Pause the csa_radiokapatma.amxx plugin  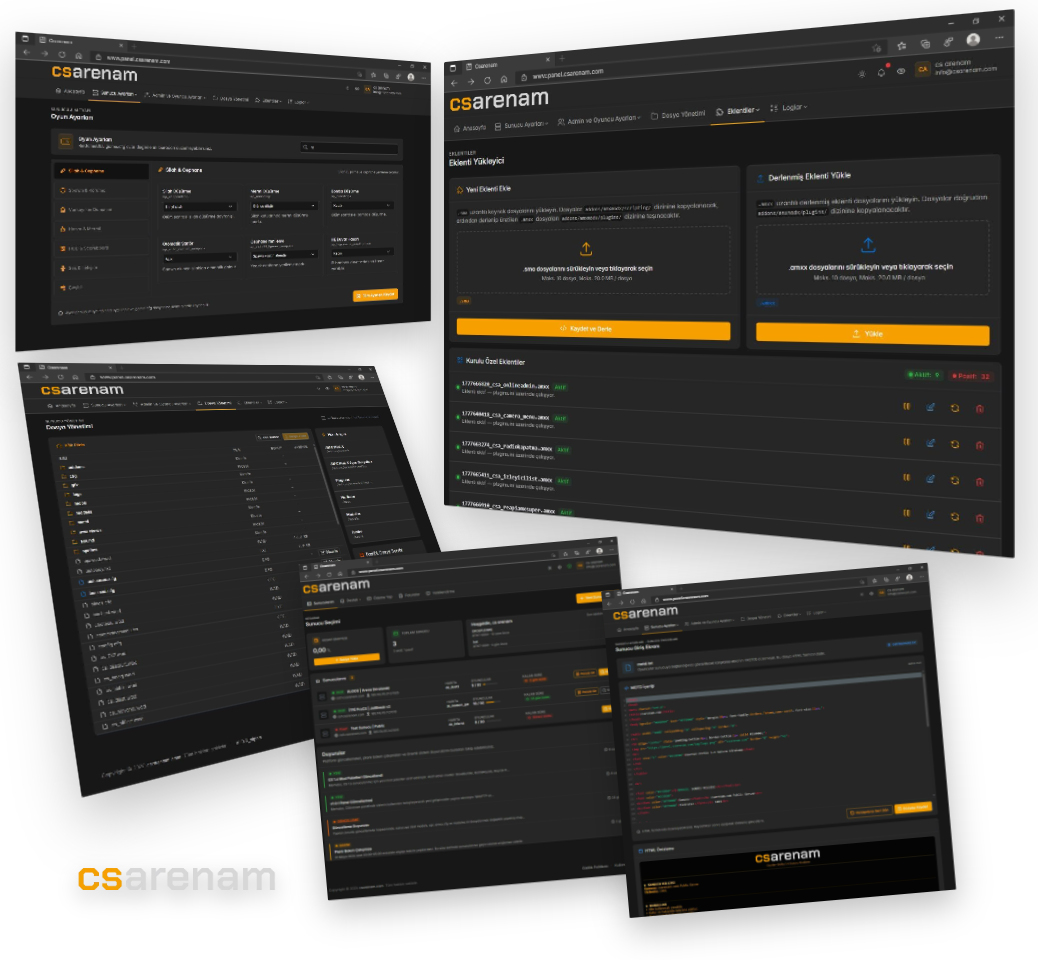click(x=906, y=477)
